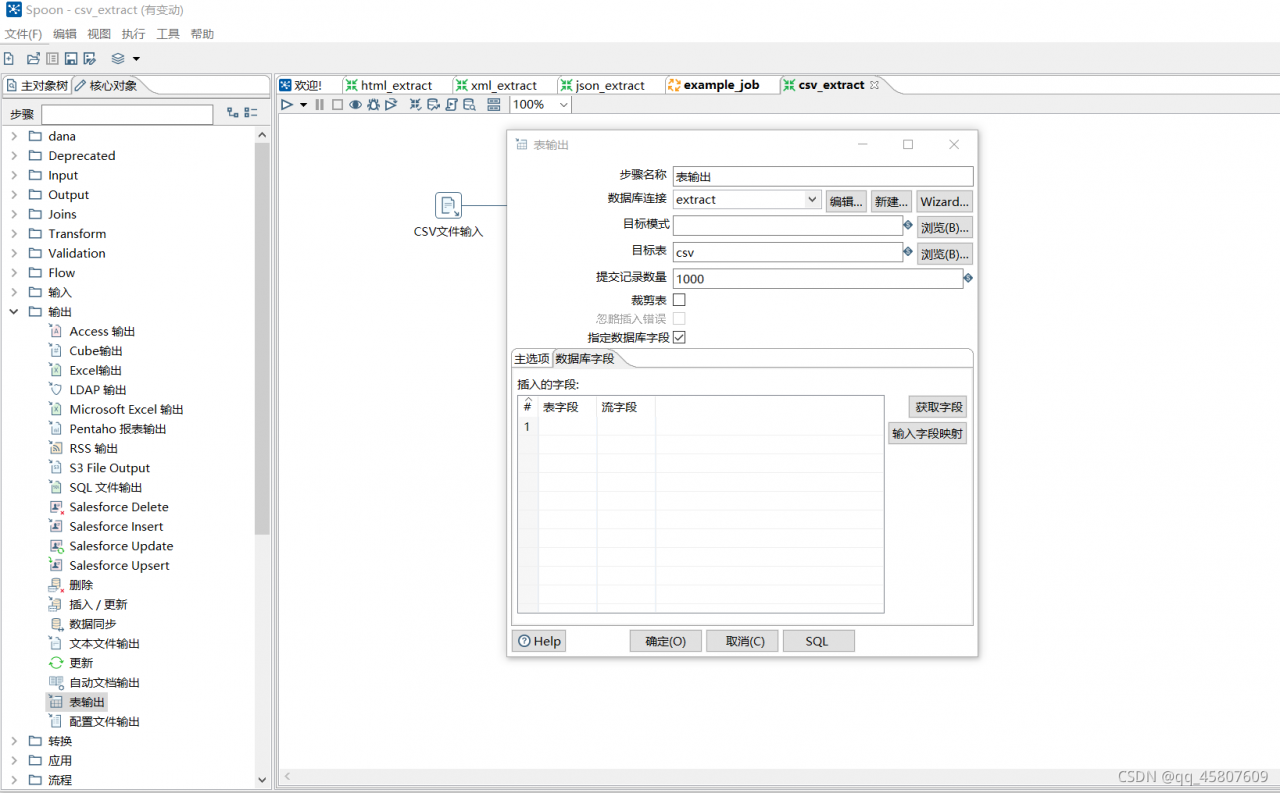Click the 步骤名称 input field
This screenshot has width=1280, height=793.
(x=823, y=176)
